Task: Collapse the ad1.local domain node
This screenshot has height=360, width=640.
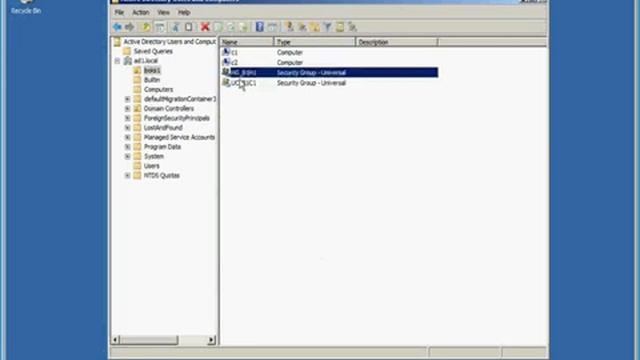Action: 118,61
